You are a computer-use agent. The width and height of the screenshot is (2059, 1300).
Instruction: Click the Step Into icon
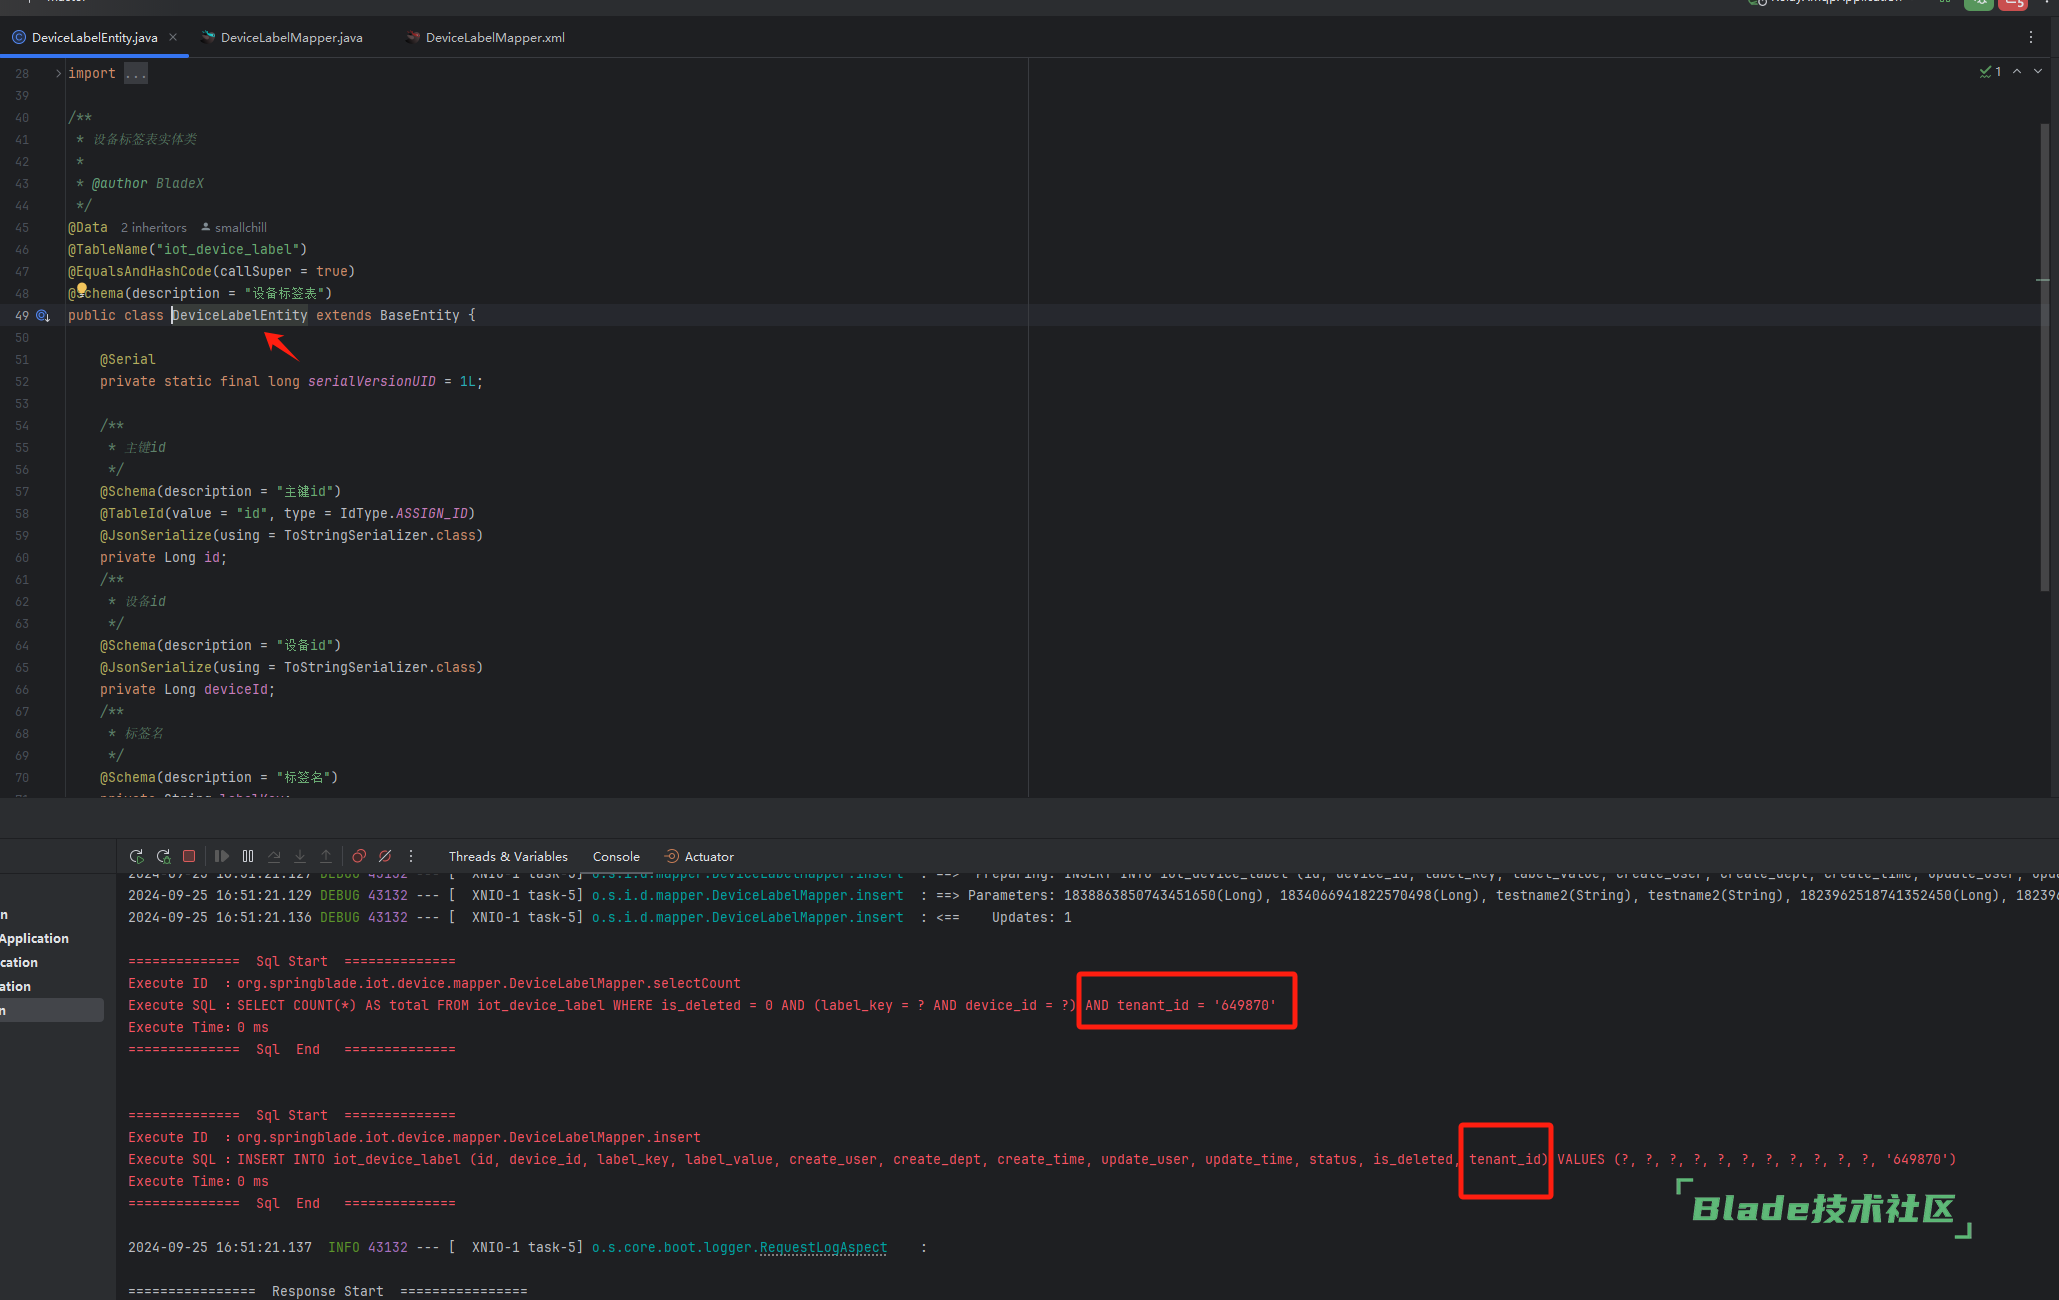point(300,856)
